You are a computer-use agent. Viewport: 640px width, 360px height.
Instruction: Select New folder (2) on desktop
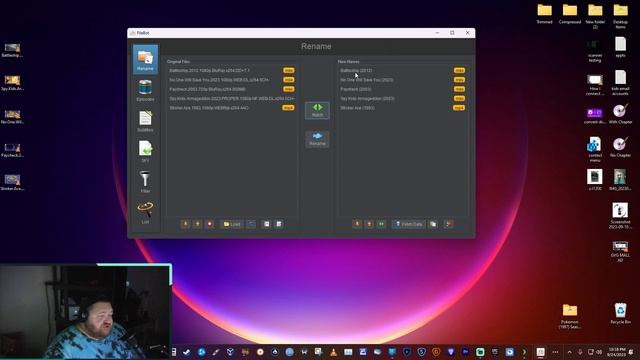click(595, 16)
